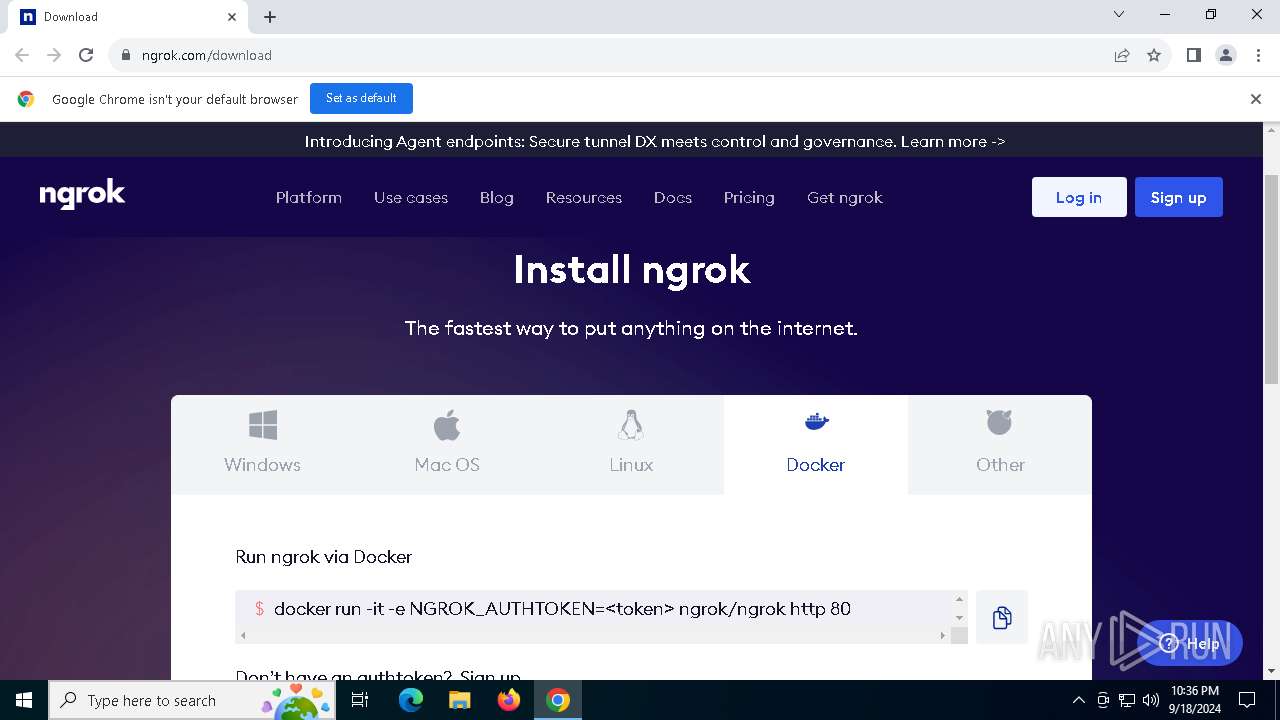1280x720 pixels.
Task: Toggle the Chrome side panel
Action: click(1193, 55)
